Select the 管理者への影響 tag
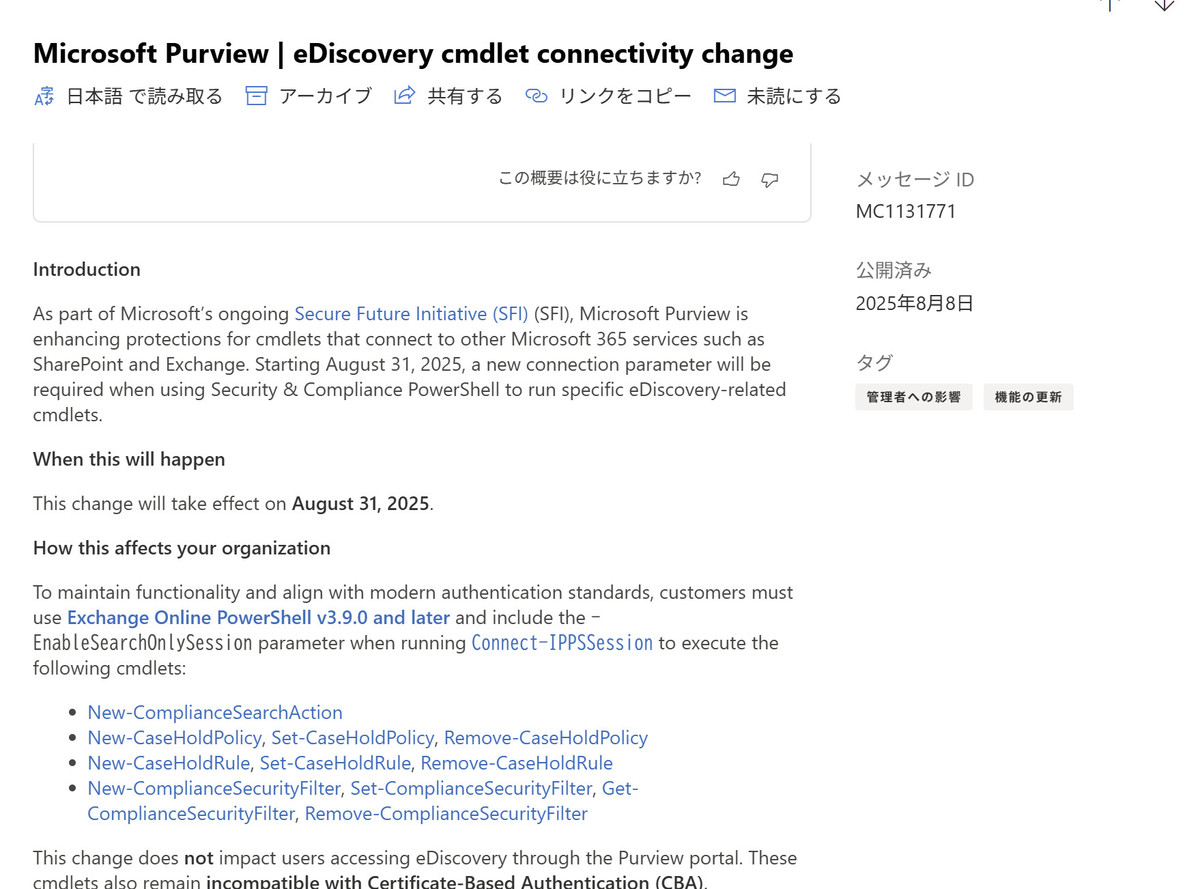The width and height of the screenshot is (1200, 889). coord(914,397)
